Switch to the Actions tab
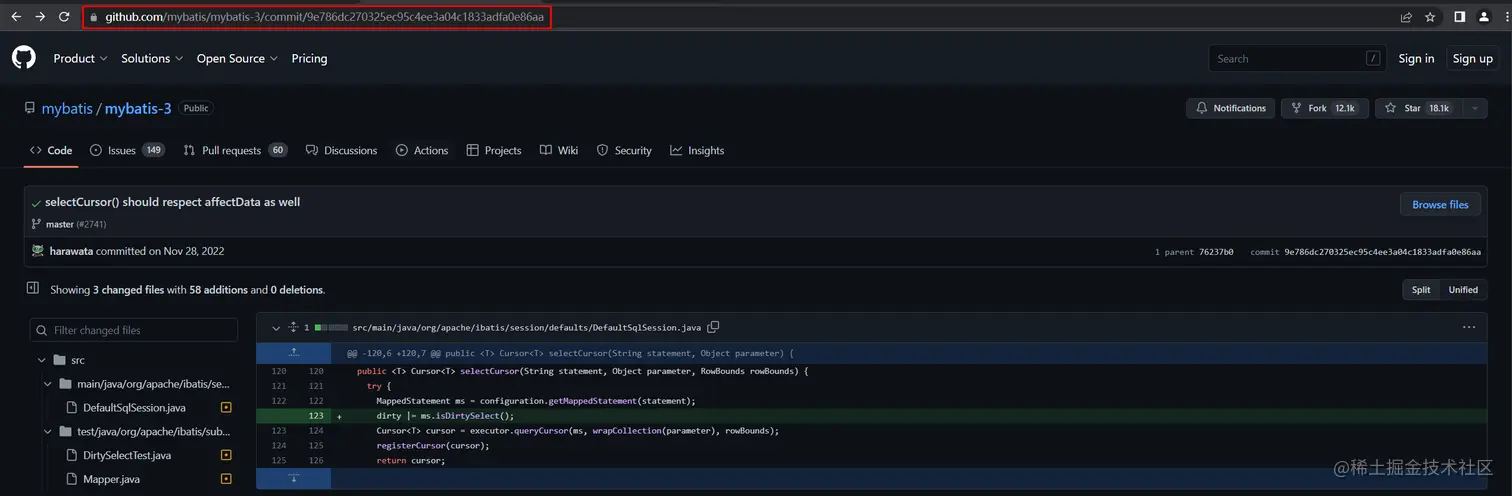The width and height of the screenshot is (1512, 496). click(x=422, y=150)
